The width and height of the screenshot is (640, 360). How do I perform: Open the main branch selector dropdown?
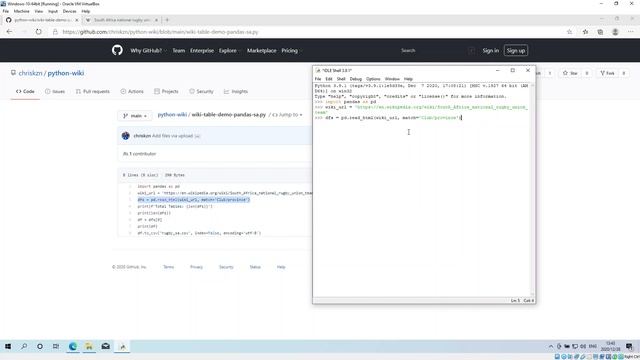[x=135, y=116]
